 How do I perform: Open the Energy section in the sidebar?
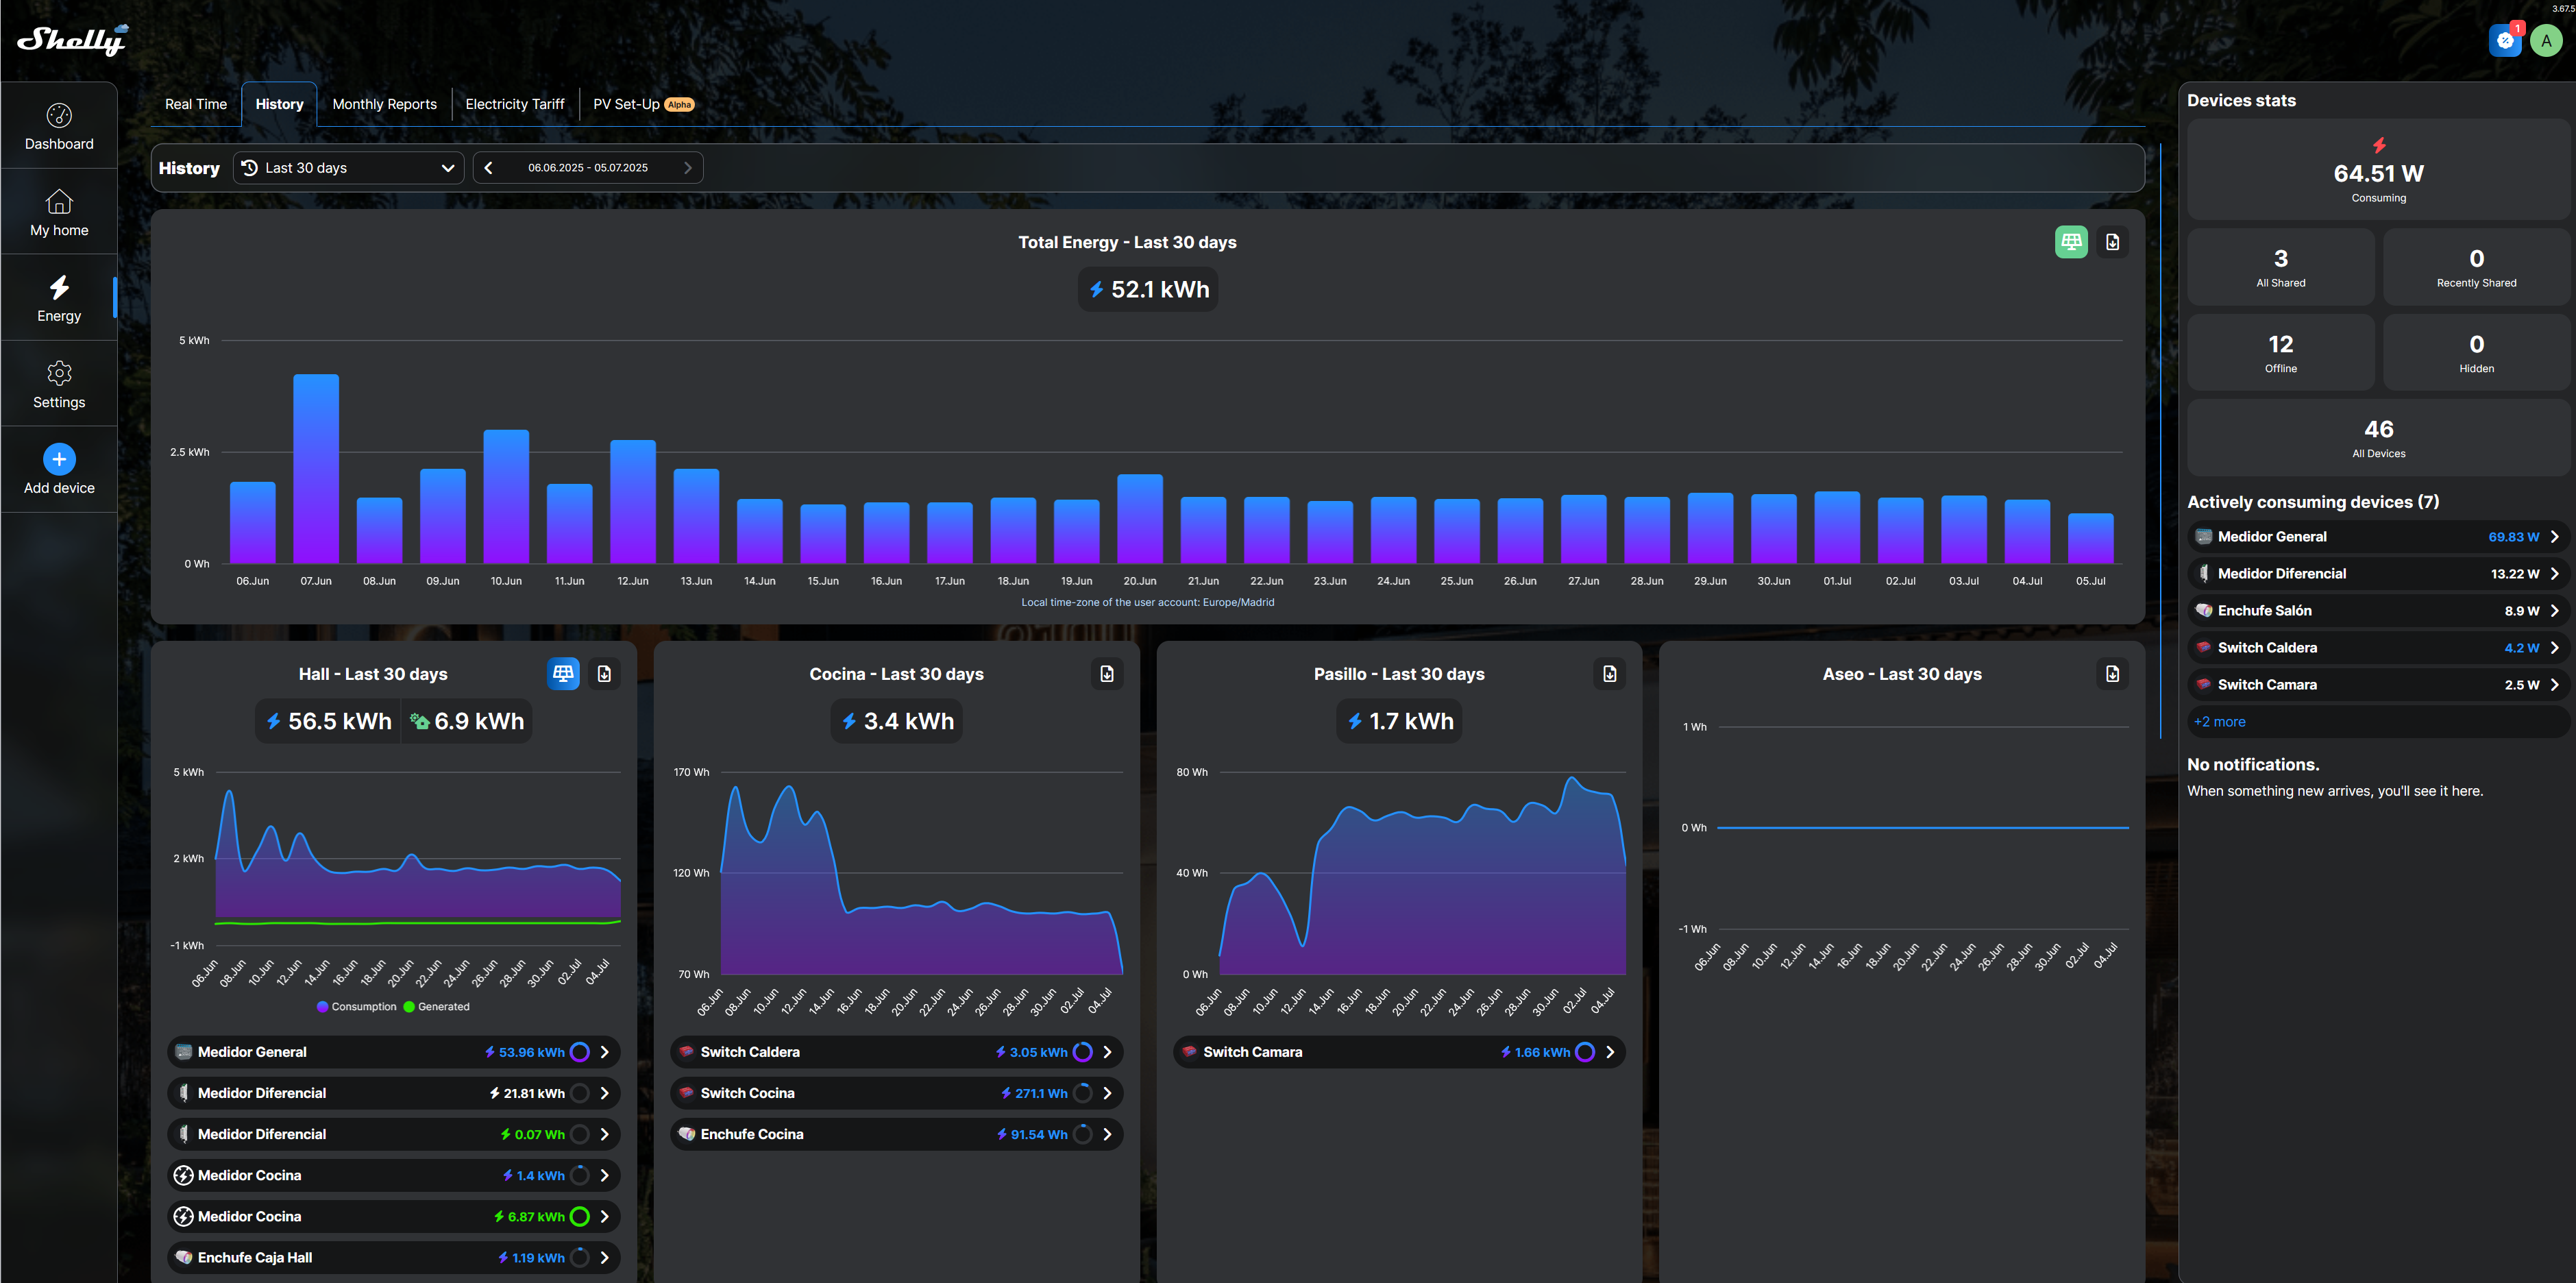(59, 297)
